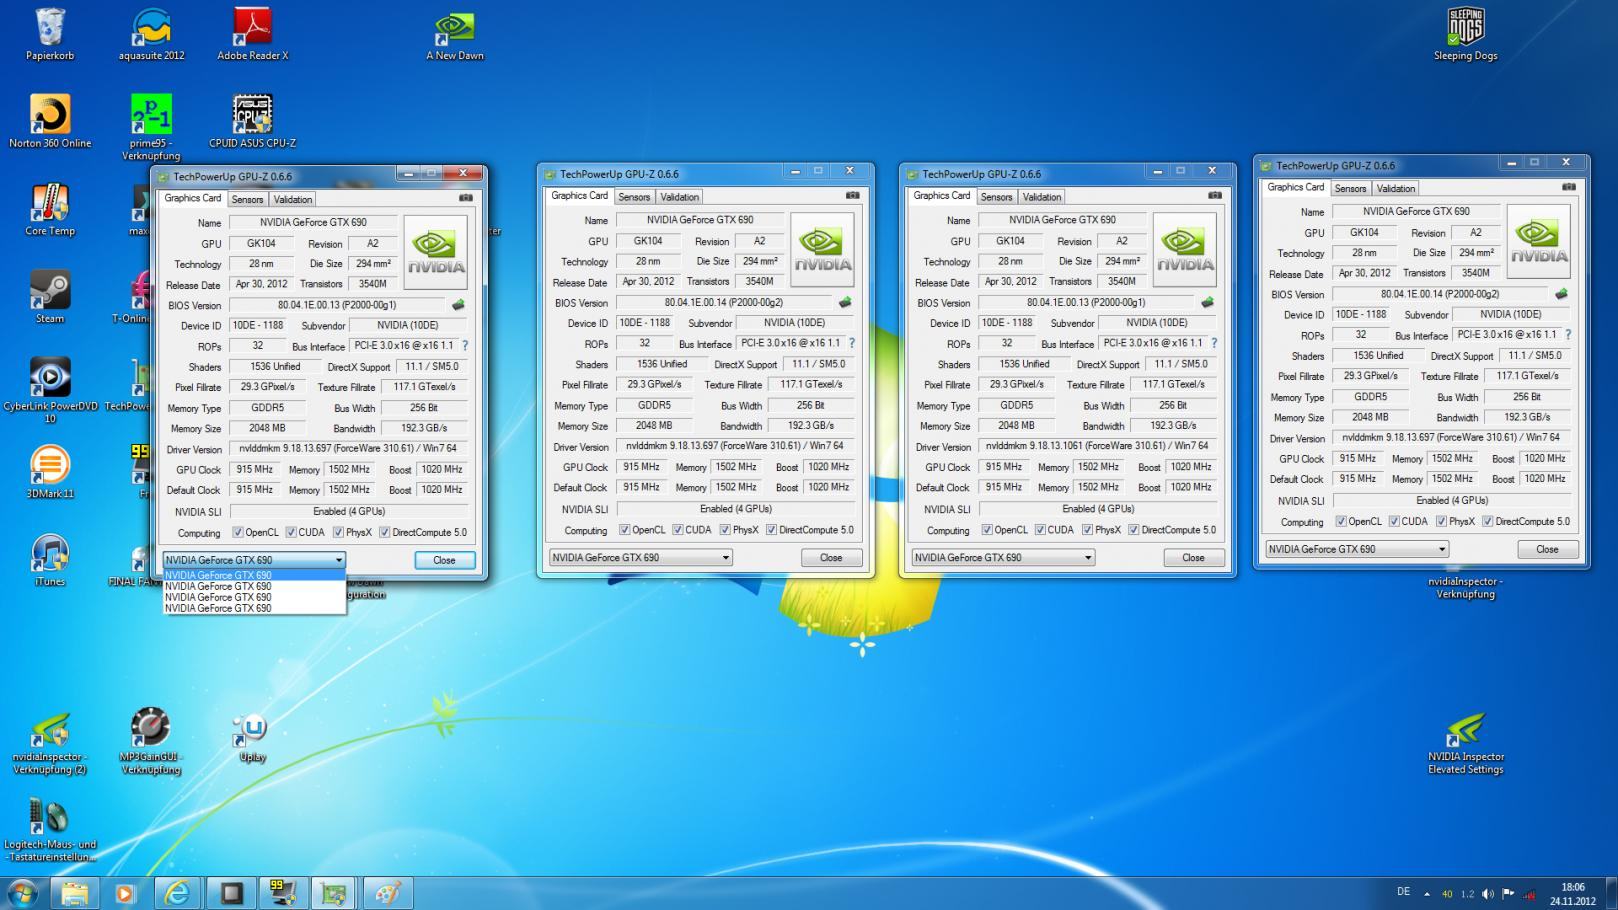Open Sensors tab in rightmost GPU-Z window
The width and height of the screenshot is (1618, 910).
click(x=1350, y=188)
